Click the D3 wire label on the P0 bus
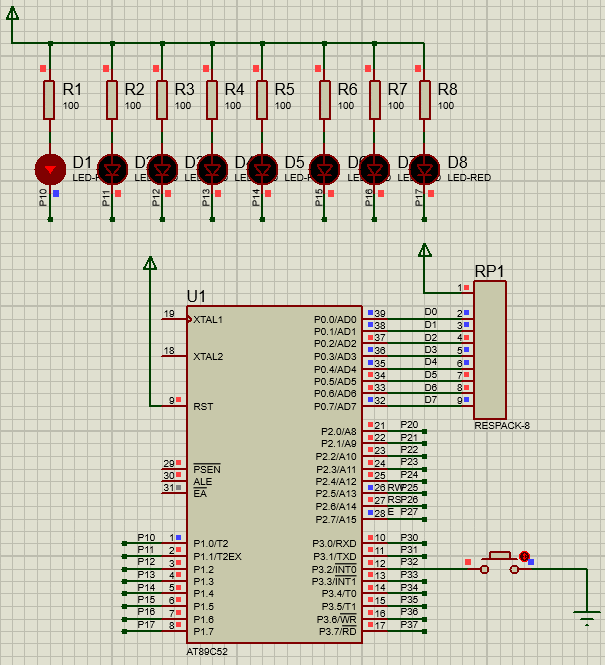This screenshot has height=665, width=605. [x=431, y=350]
